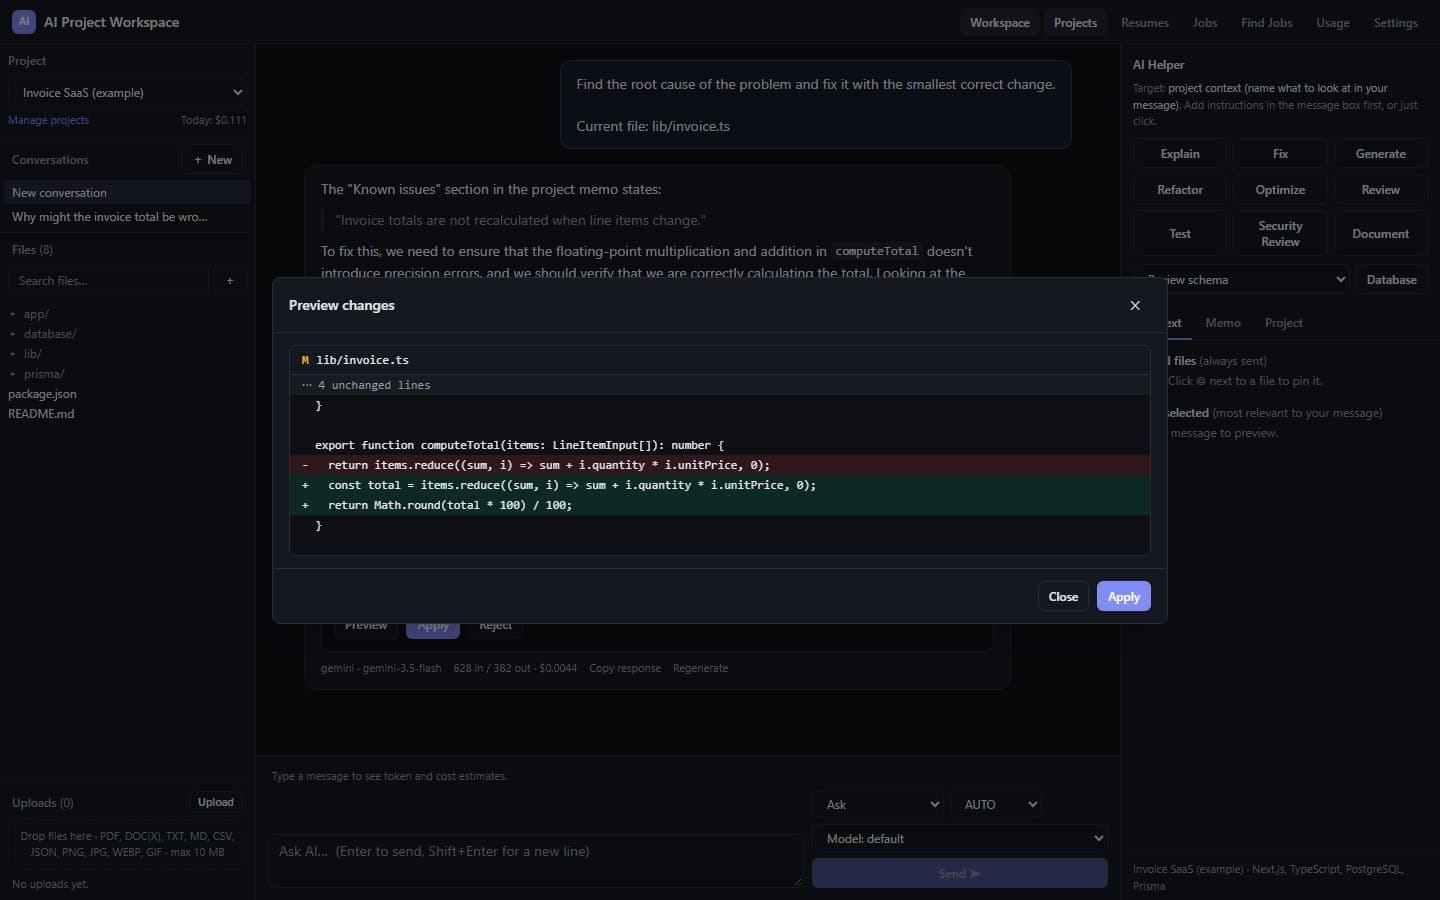Open the AUTO dropdown
This screenshot has height=900, width=1440.
tap(998, 804)
